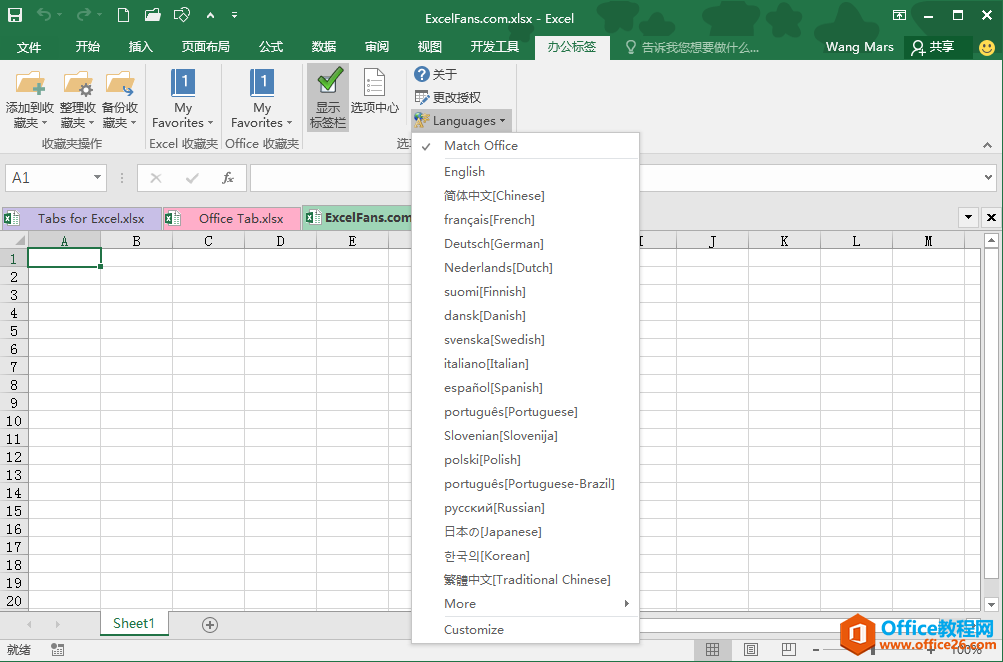Choose italiano[Italian] language
Screen dimensions: 1003x662
525,363
